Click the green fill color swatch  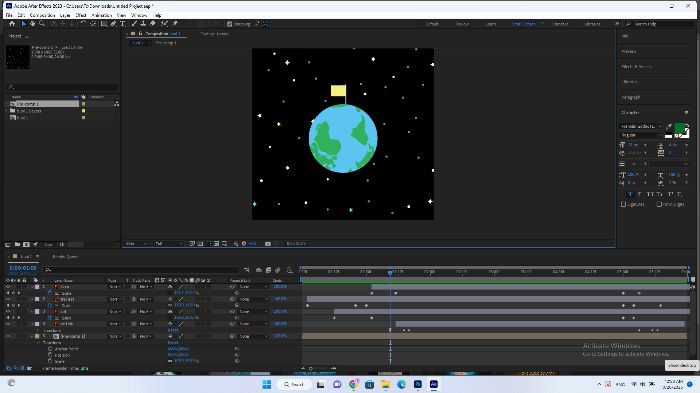pyautogui.click(x=679, y=129)
